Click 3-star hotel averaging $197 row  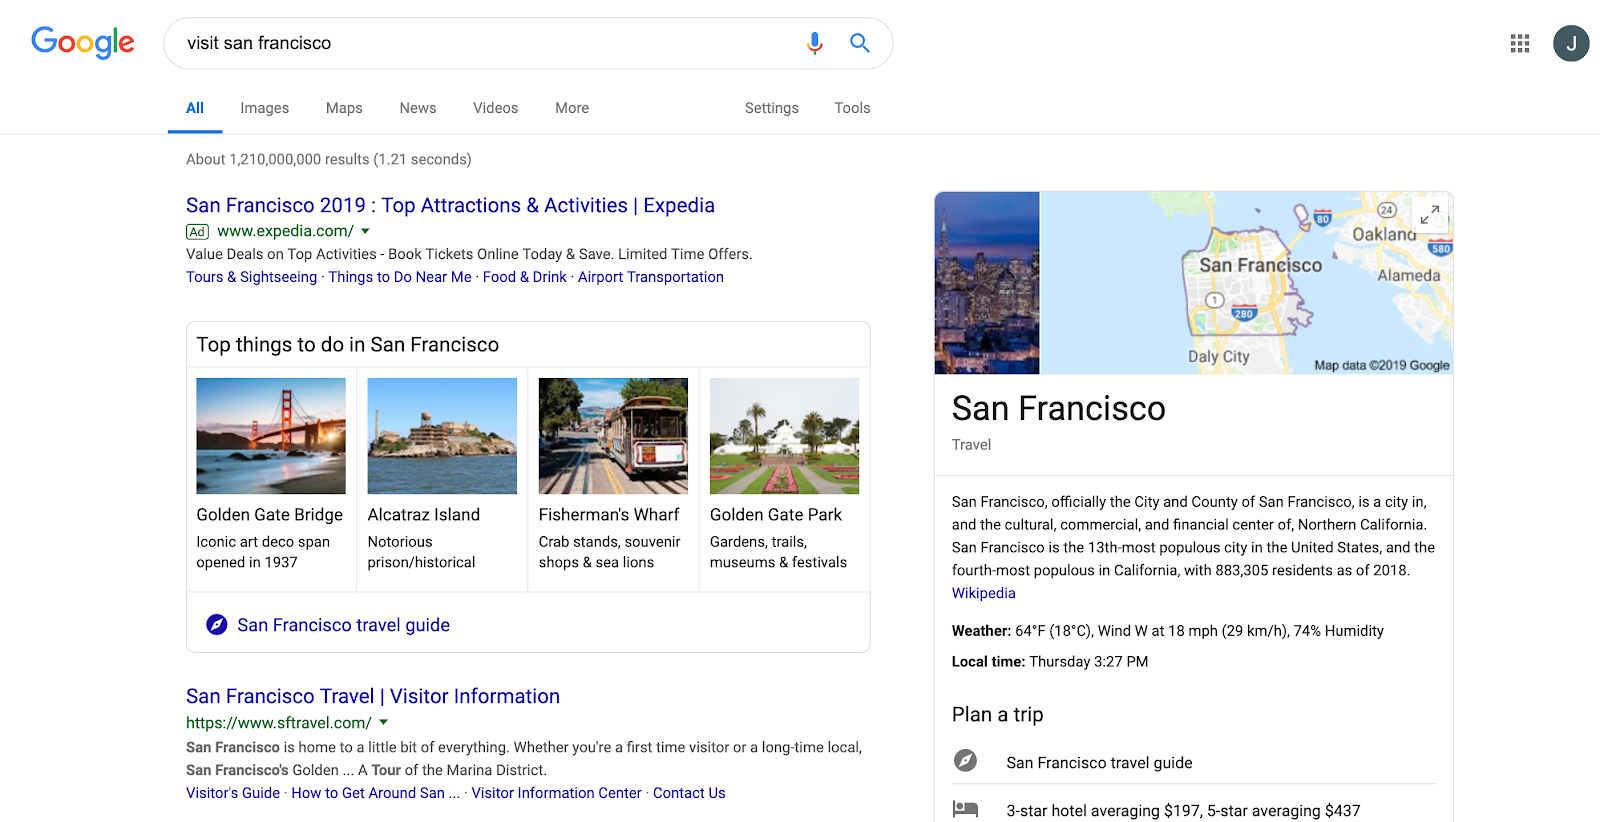(1183, 810)
